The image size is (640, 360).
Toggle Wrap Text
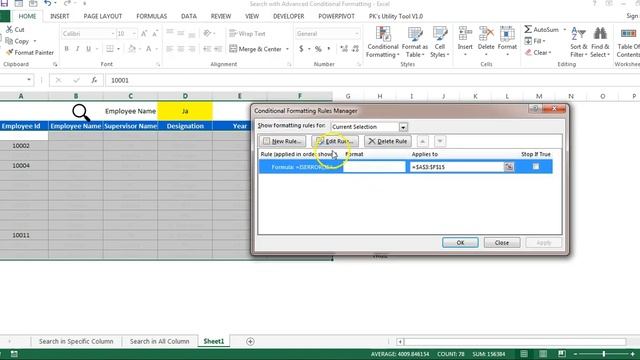[x=247, y=33]
